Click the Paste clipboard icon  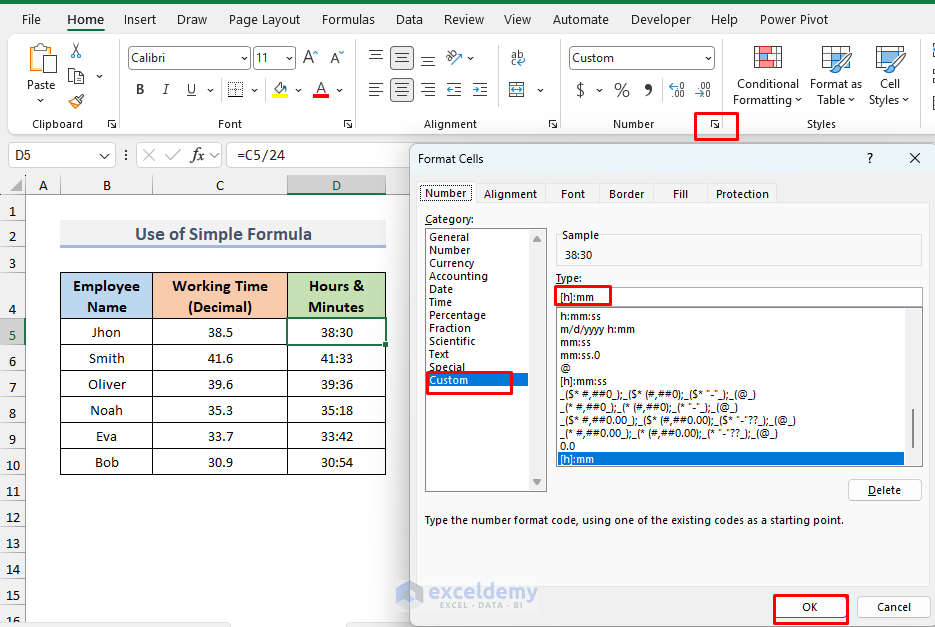point(42,59)
